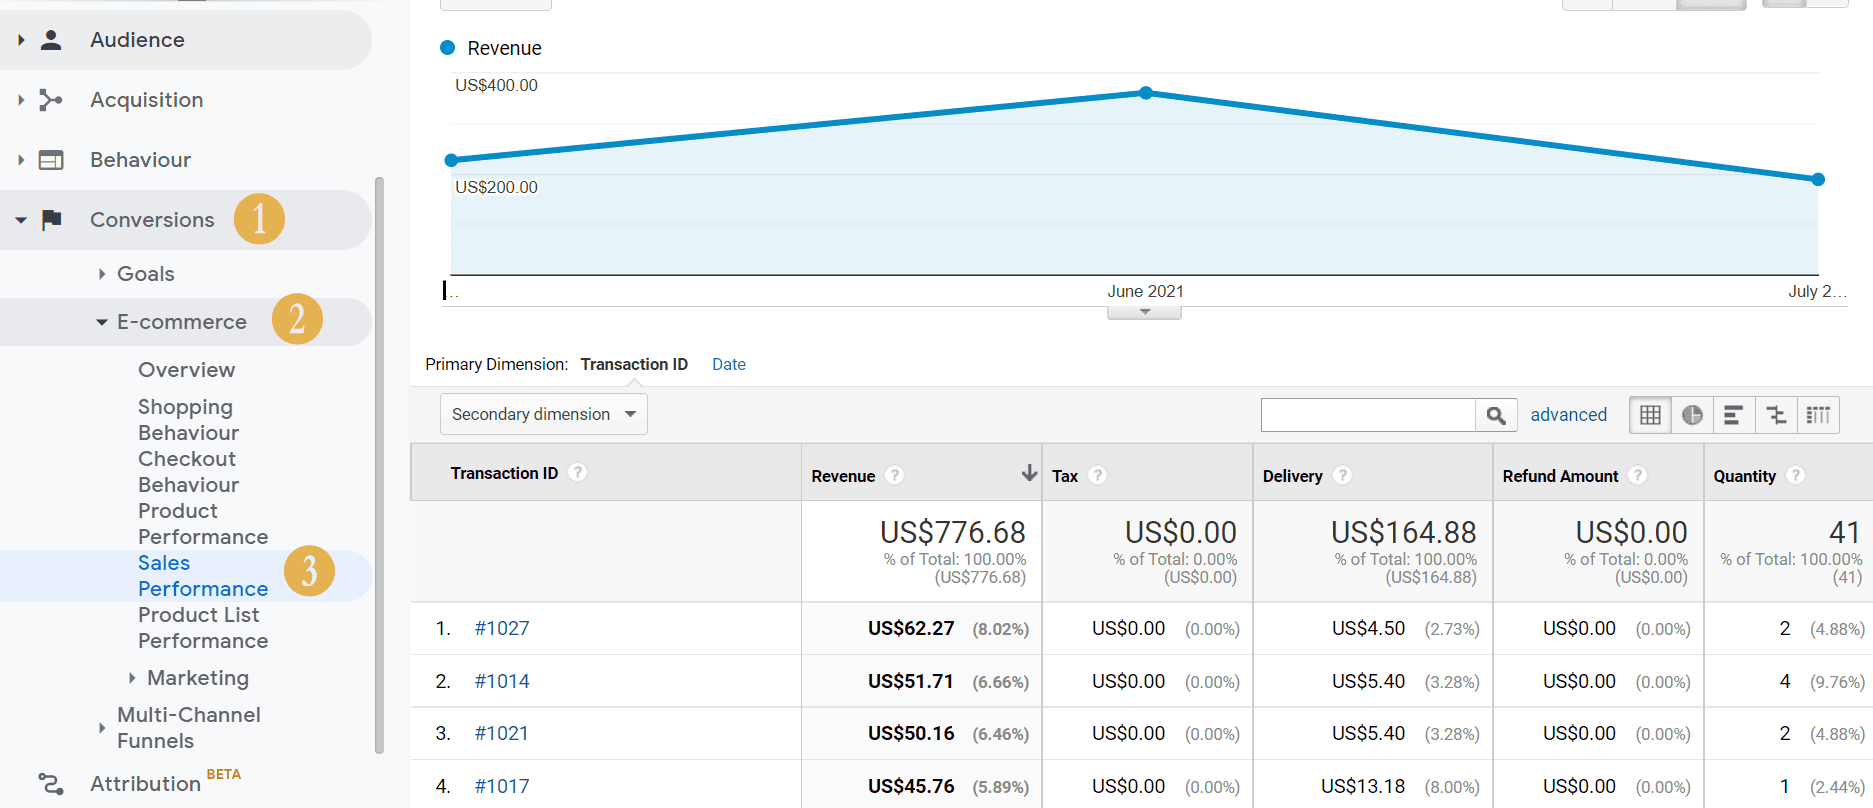The height and width of the screenshot is (808, 1873).
Task: Switch to the Data table view icon
Action: pos(1650,415)
